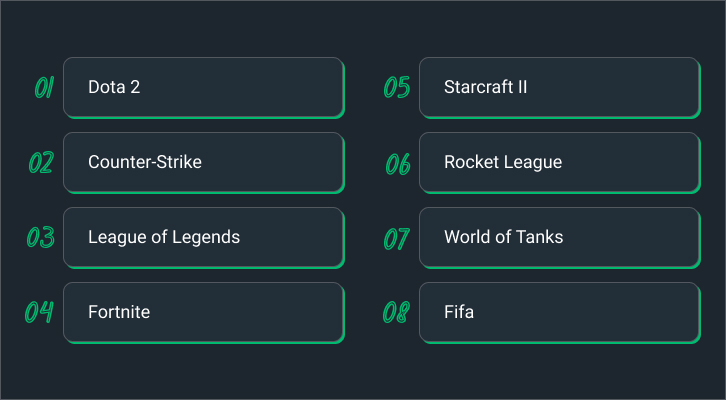This screenshot has width=726, height=400.
Task: Choose the World of Tanks card
Action: [560, 238]
